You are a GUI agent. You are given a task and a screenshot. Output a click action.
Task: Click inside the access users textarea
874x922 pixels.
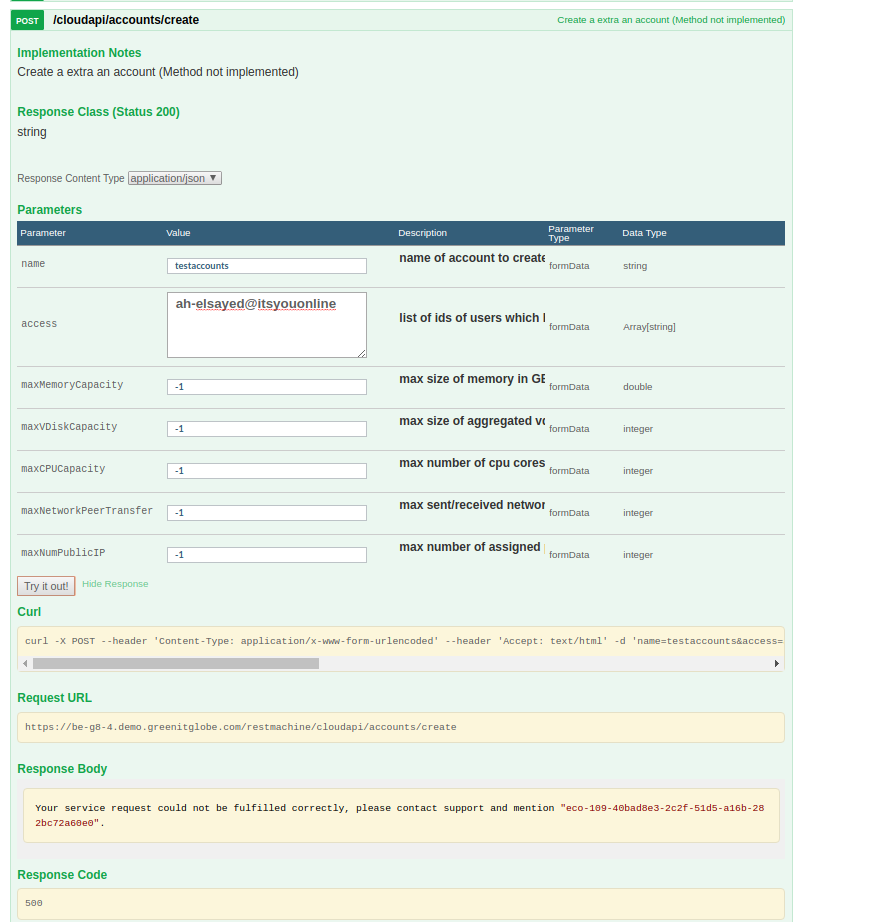266,324
